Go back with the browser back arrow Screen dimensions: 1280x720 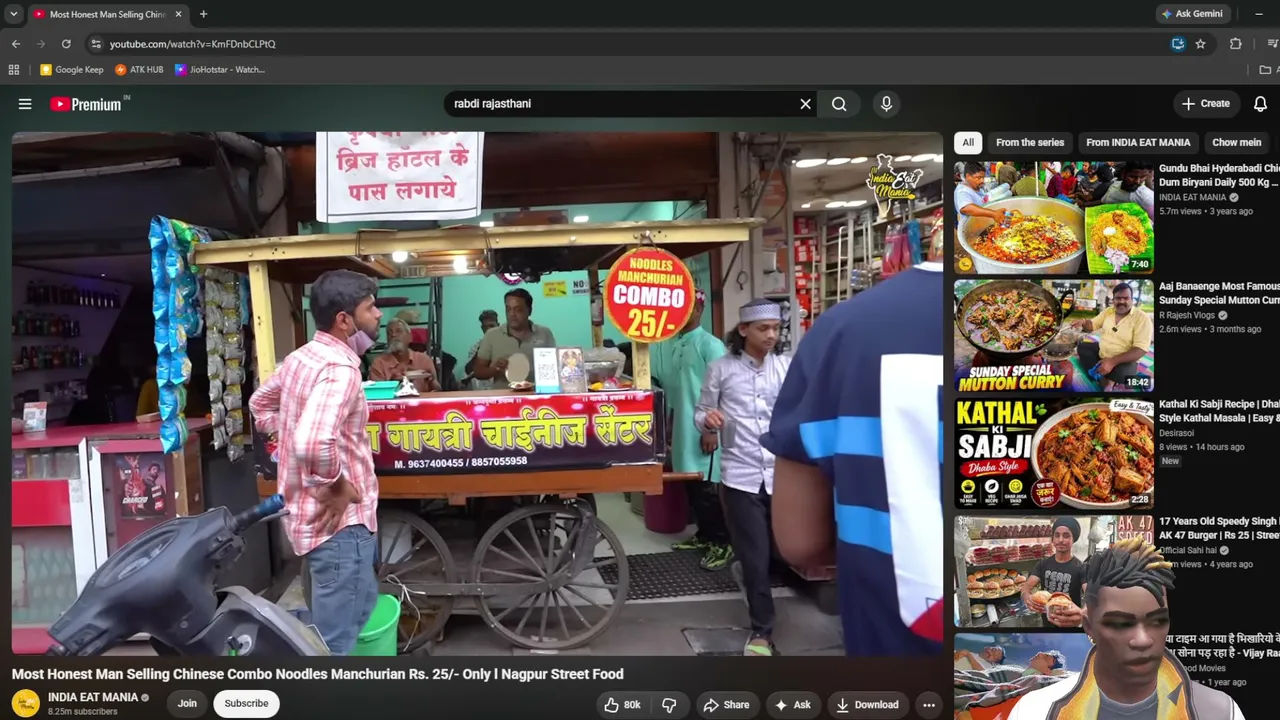[x=16, y=44]
